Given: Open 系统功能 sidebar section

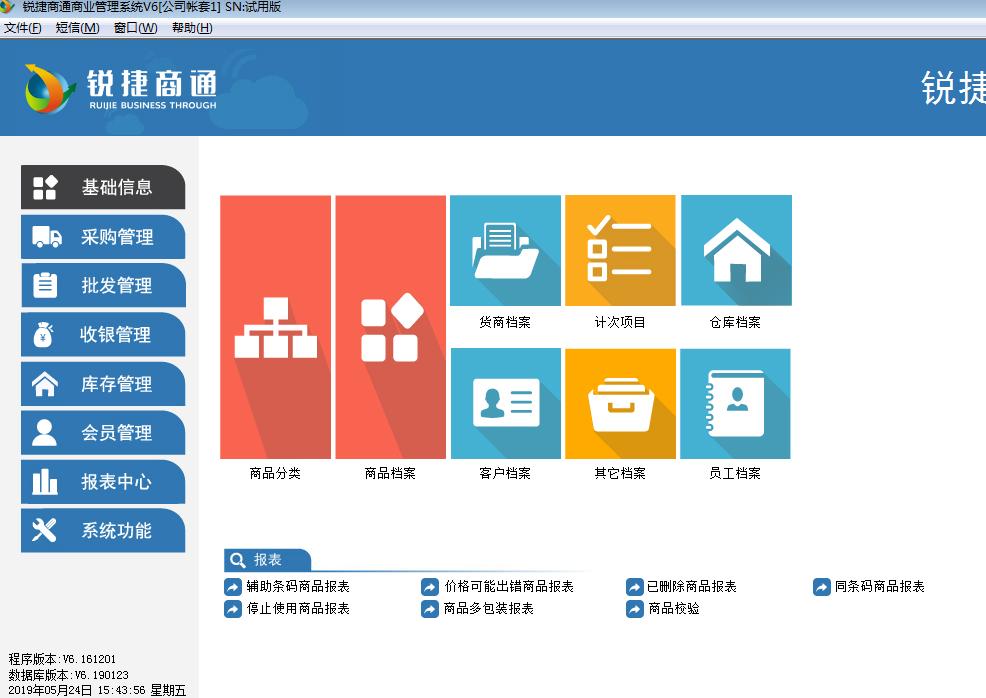Looking at the screenshot, I should [x=103, y=531].
